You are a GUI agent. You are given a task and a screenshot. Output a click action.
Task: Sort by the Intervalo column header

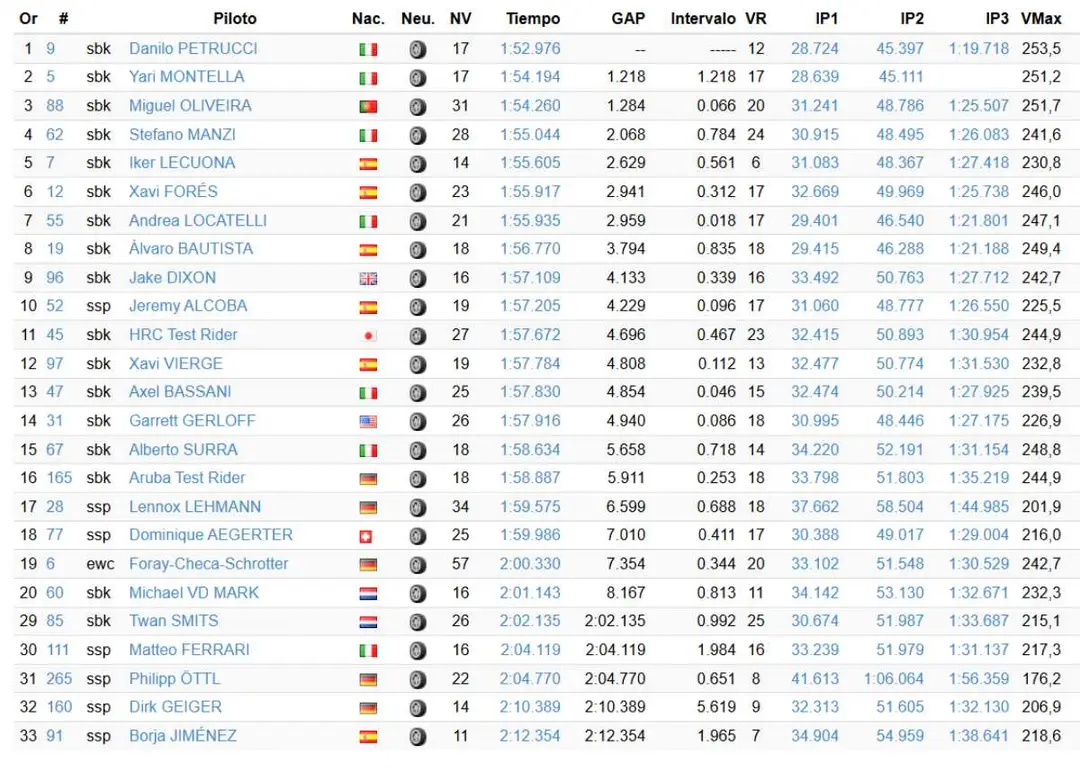pos(703,19)
